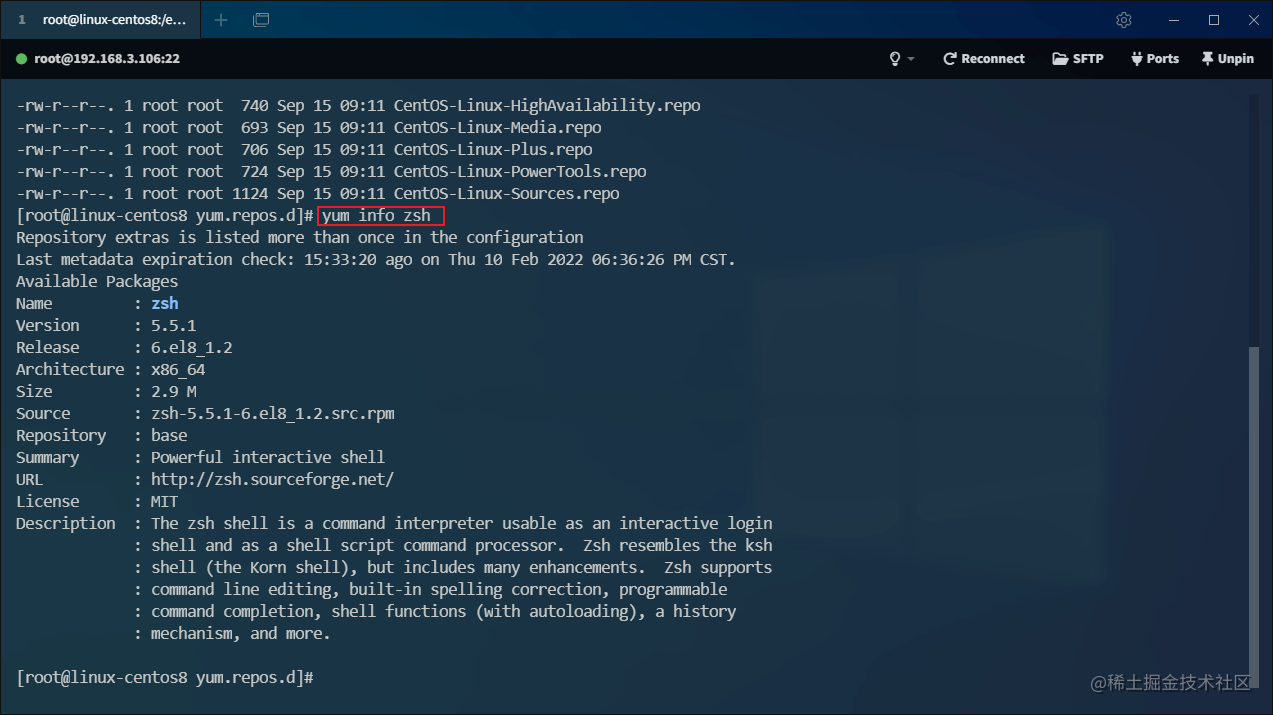Image resolution: width=1273 pixels, height=715 pixels.
Task: Click release value 6.el8_1.2
Action: tap(191, 348)
